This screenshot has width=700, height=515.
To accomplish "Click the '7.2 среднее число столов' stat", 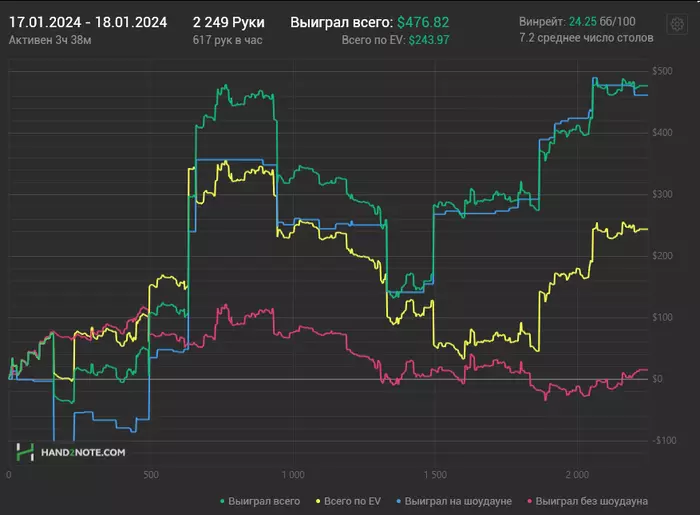I will point(586,38).
